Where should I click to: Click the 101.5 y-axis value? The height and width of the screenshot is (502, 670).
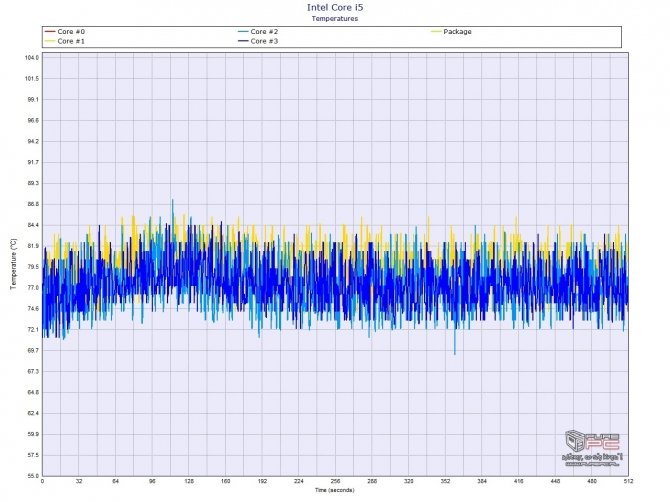click(32, 79)
